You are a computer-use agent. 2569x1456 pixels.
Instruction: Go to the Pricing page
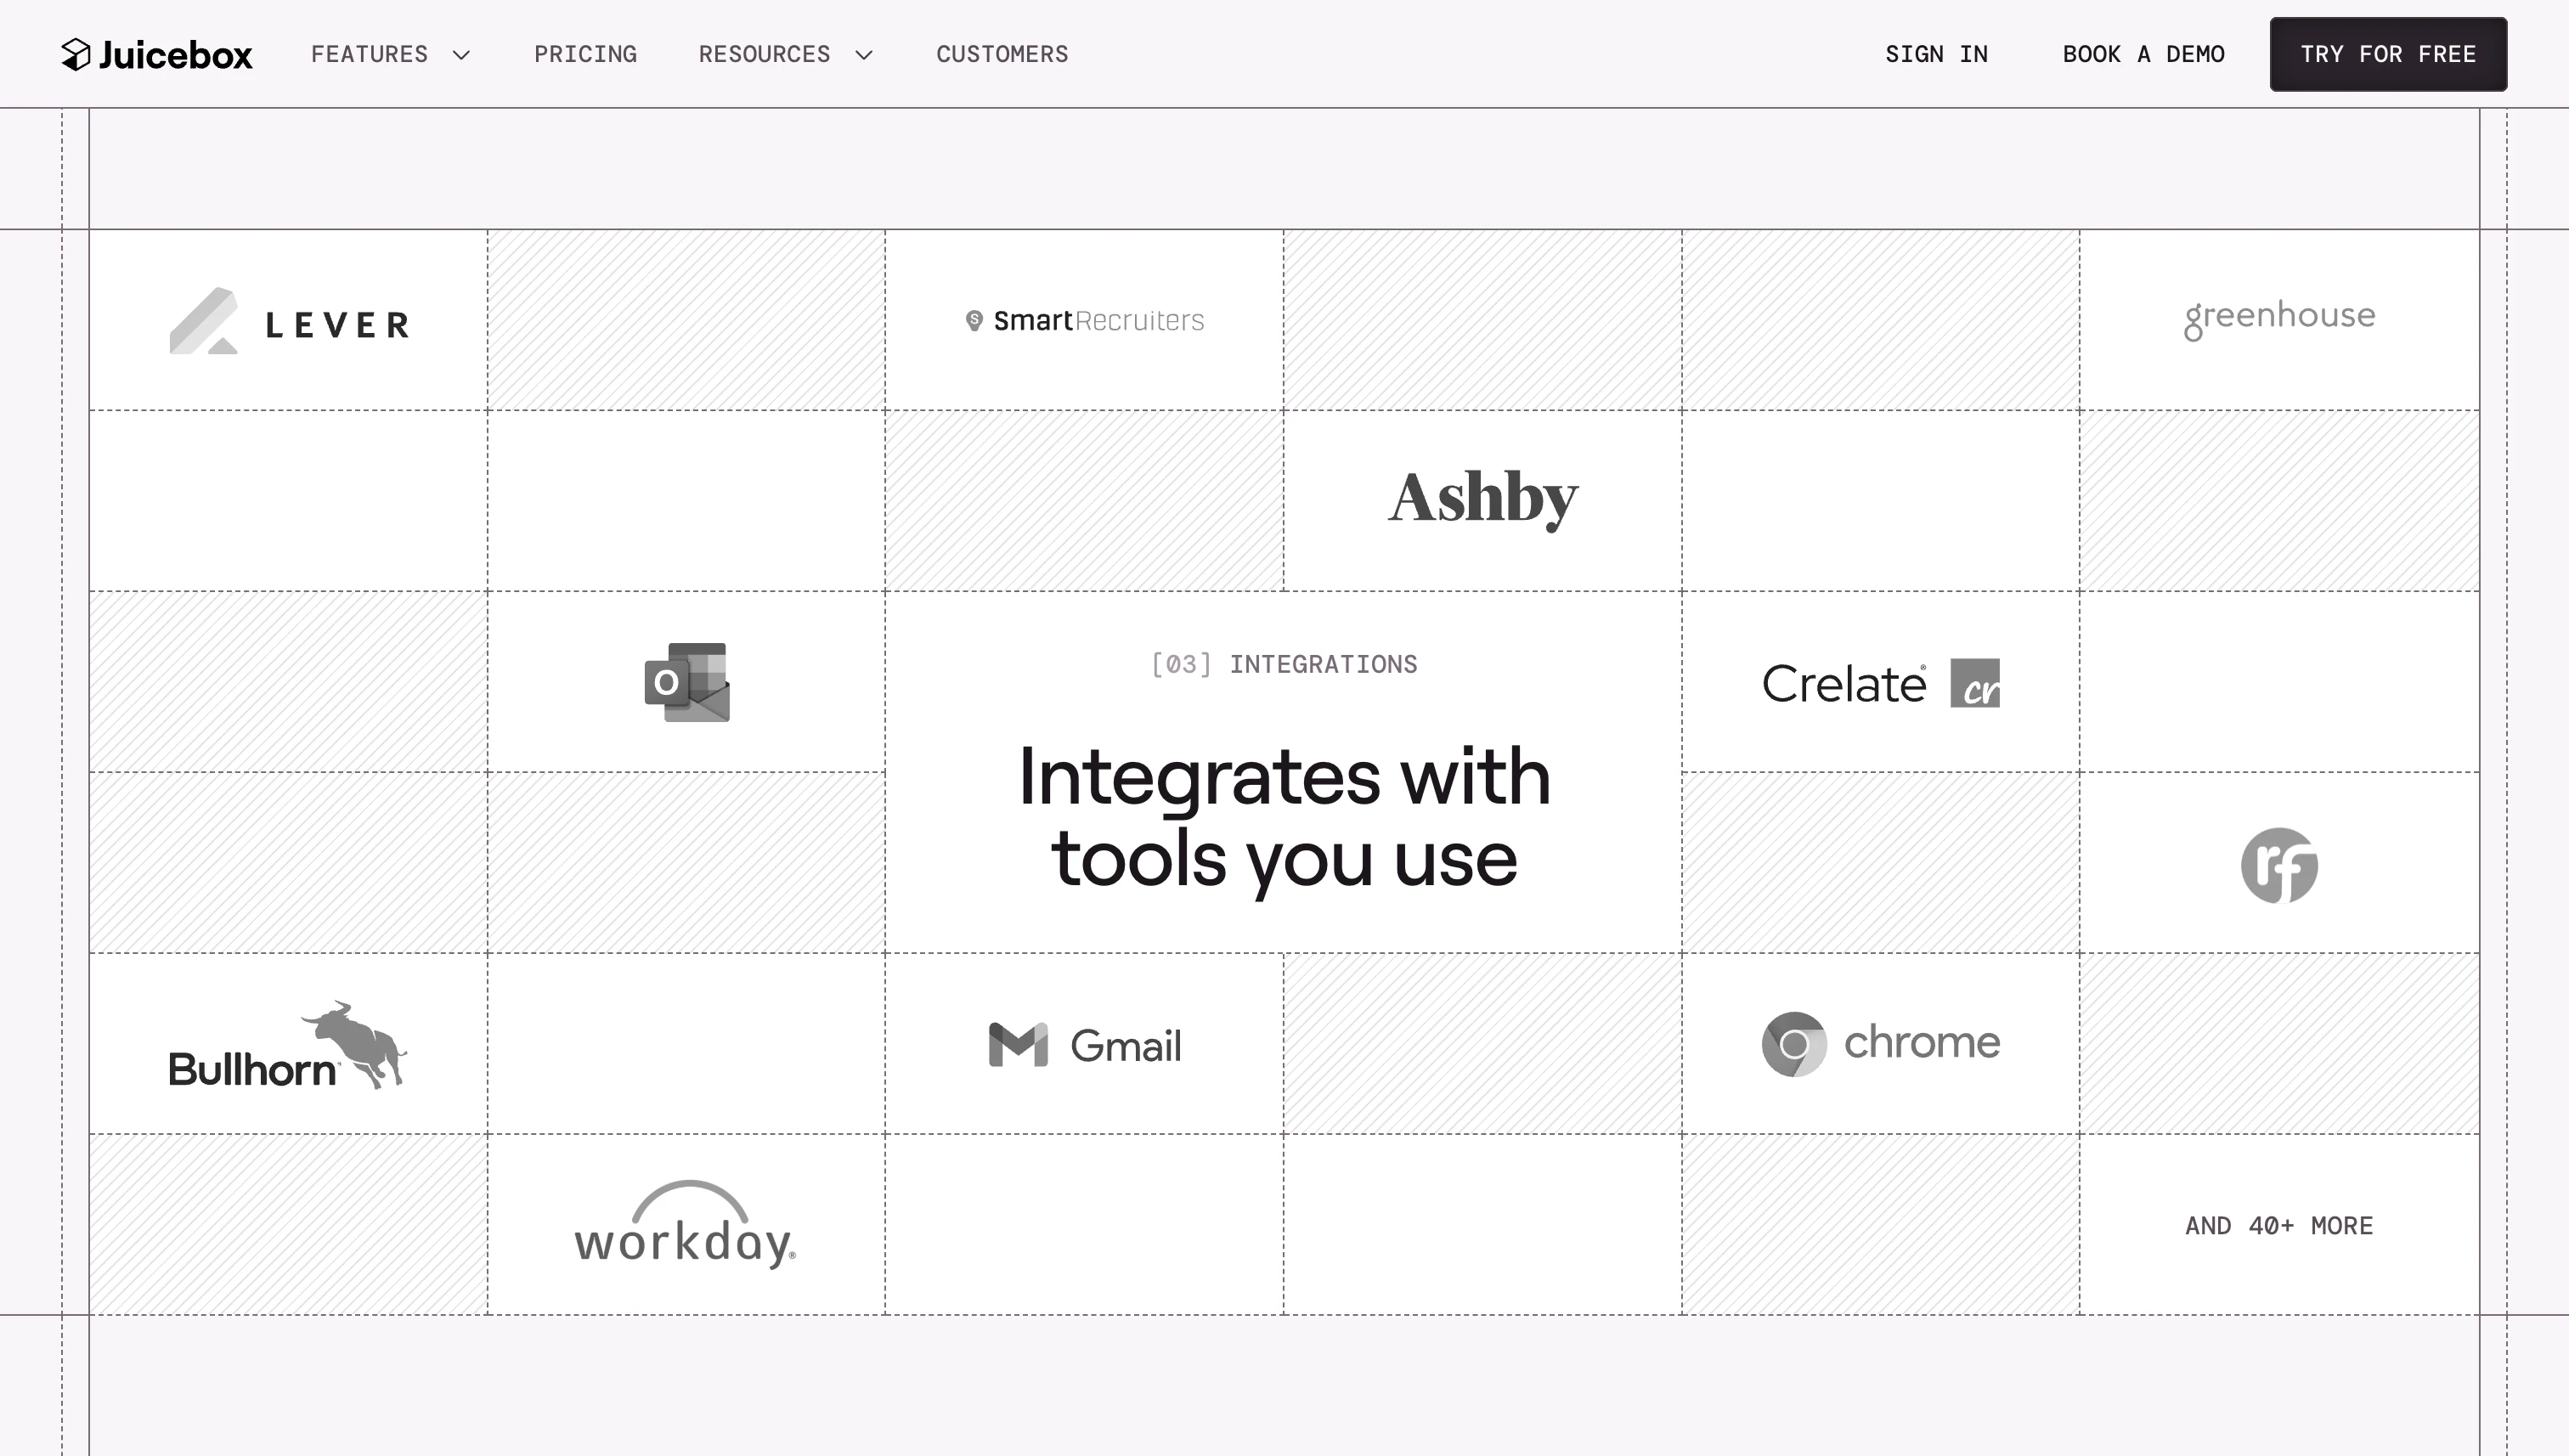(x=585, y=54)
